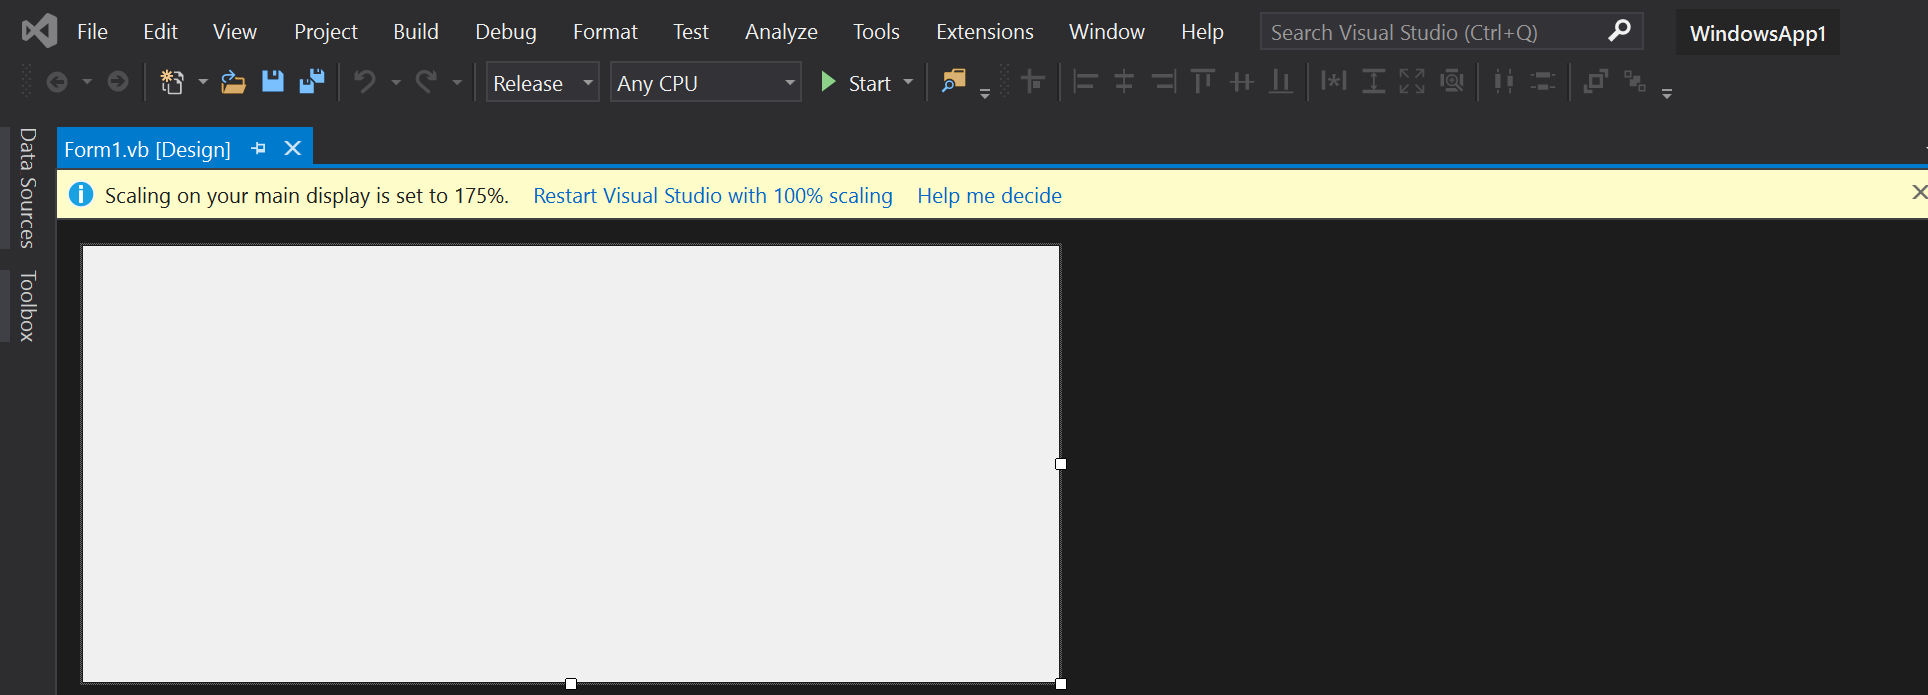The width and height of the screenshot is (1928, 695).
Task: Click the Make Same Size icon
Action: 1412,81
